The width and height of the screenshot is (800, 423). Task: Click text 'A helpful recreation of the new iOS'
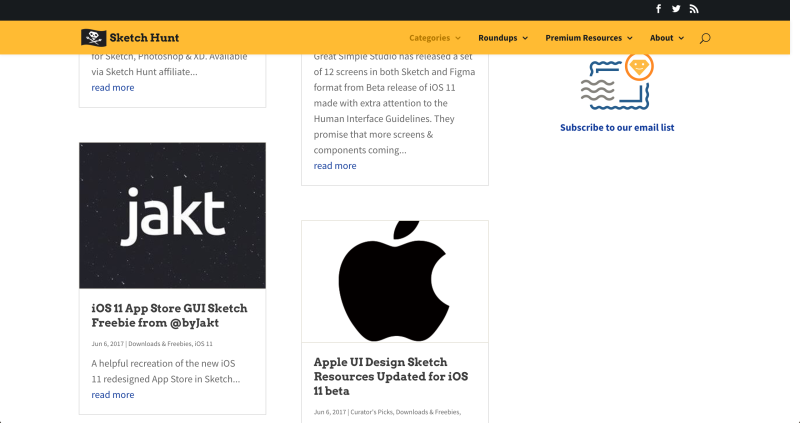tap(163, 364)
